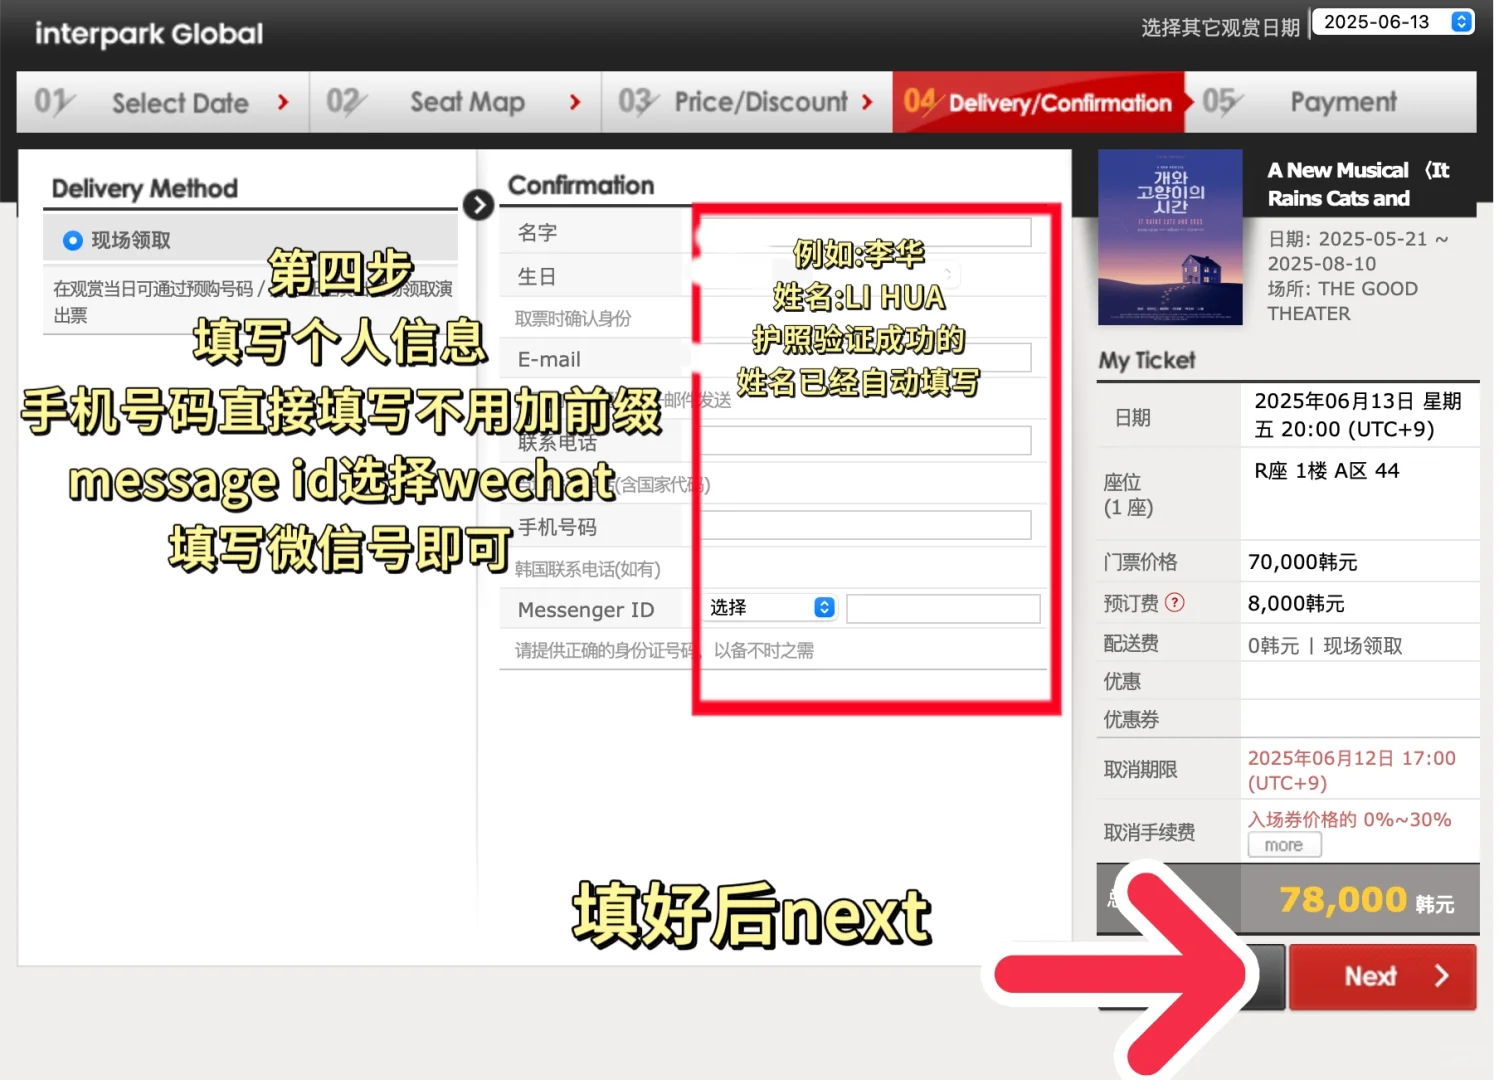Click the chevron arrow beside Delivery Method panel
The image size is (1499, 1080).
[479, 205]
